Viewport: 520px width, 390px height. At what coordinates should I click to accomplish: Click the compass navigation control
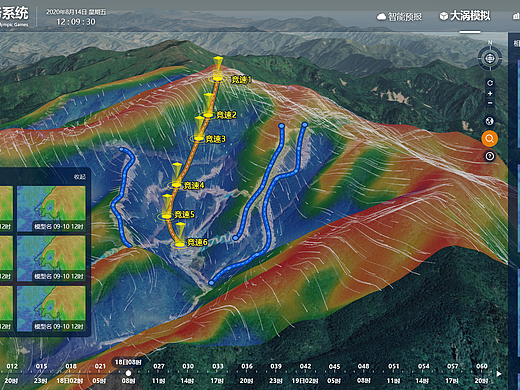tap(490, 59)
